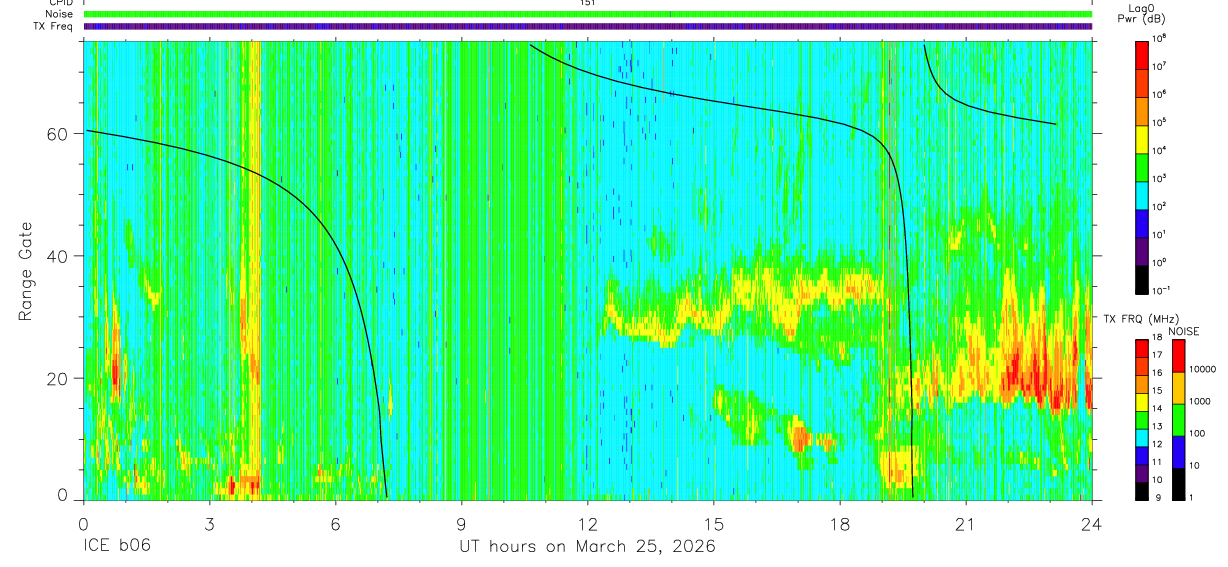Screen dimensions: 1228x567
Task: Click the ICE b06 radar label
Action: tap(117, 547)
